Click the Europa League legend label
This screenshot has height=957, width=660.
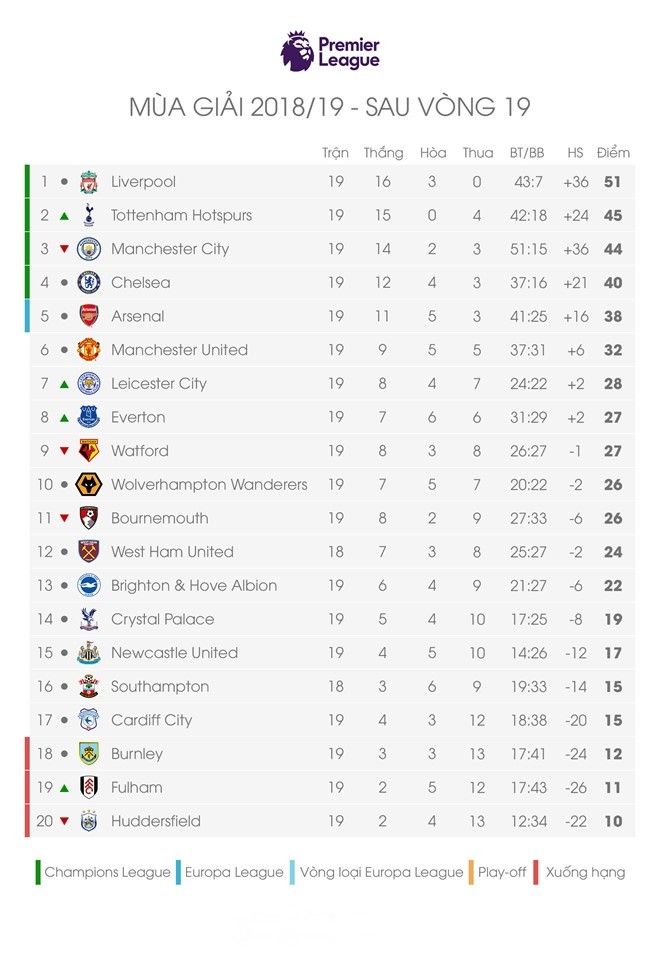234,872
